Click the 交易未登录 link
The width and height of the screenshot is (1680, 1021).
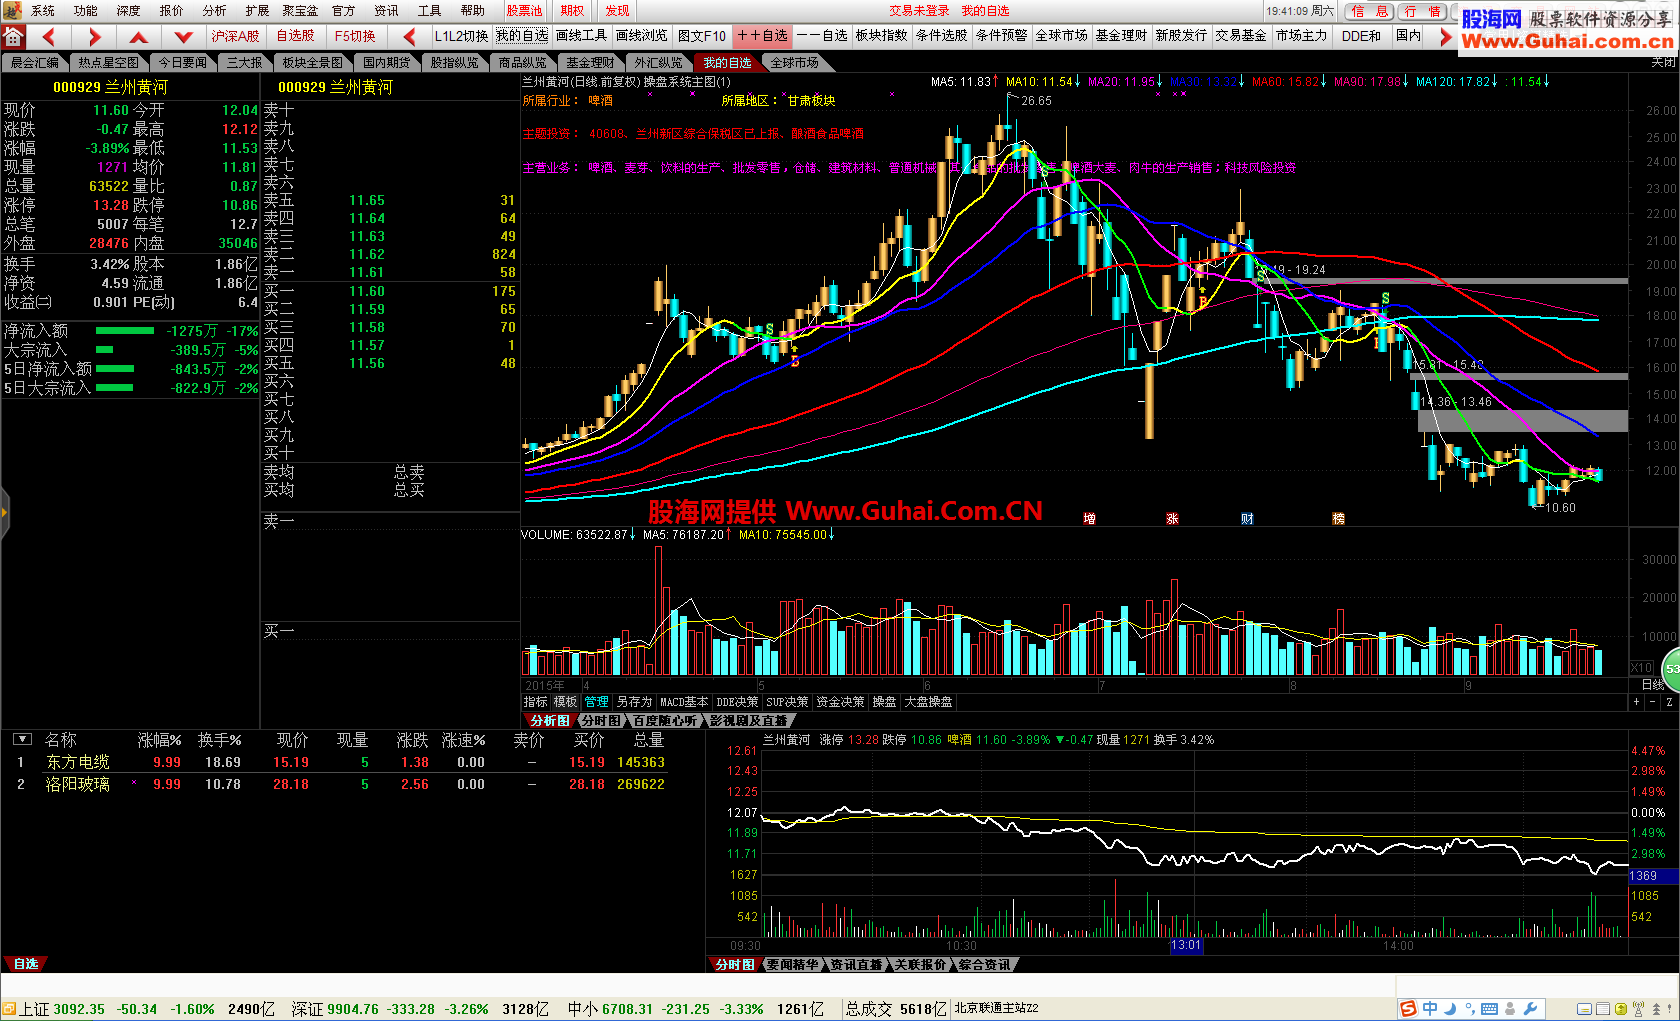click(x=919, y=11)
